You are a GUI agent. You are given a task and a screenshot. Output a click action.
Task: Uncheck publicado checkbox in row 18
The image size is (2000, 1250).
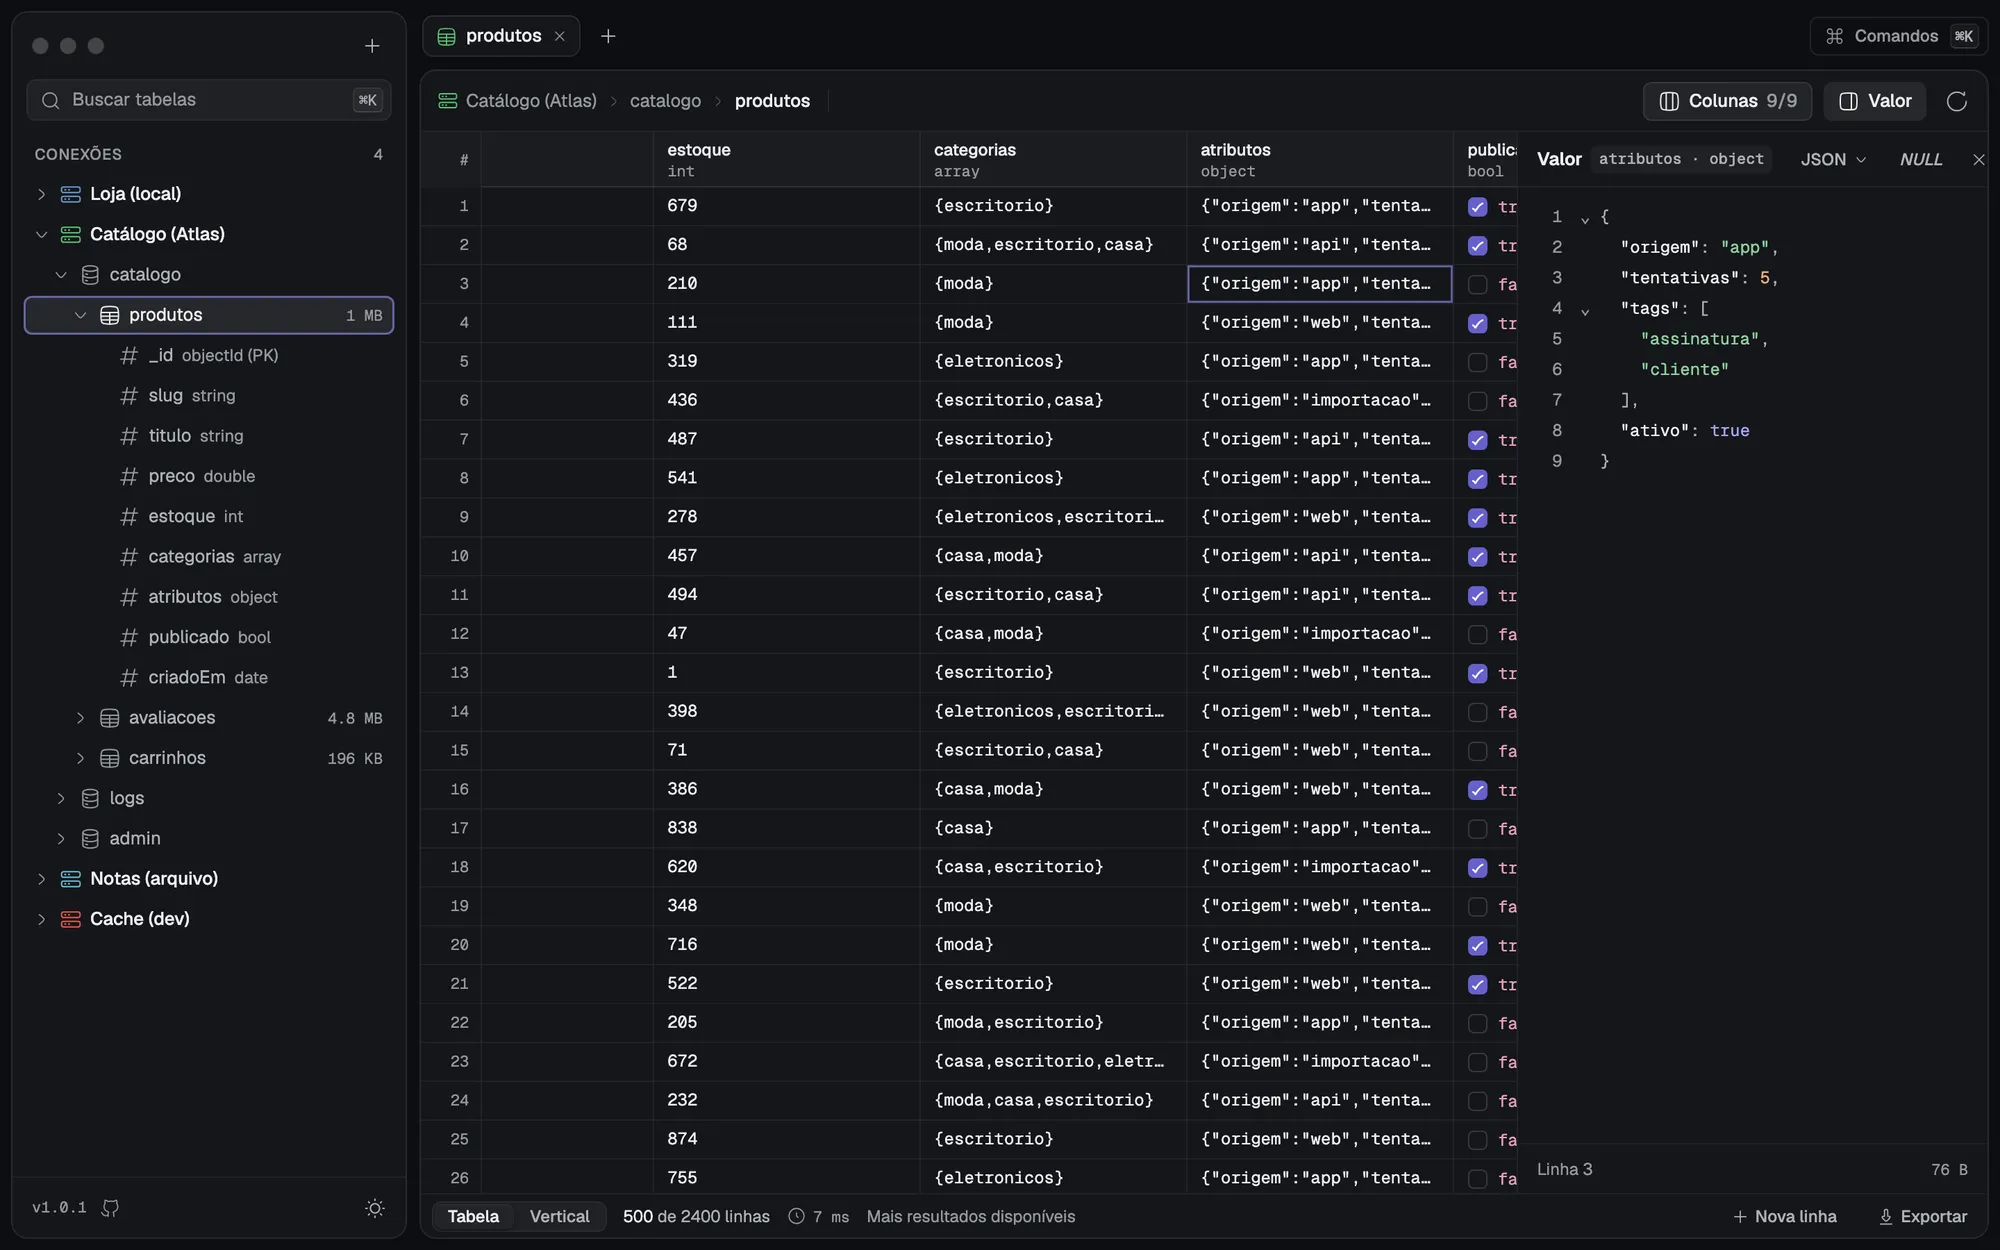[1477, 868]
